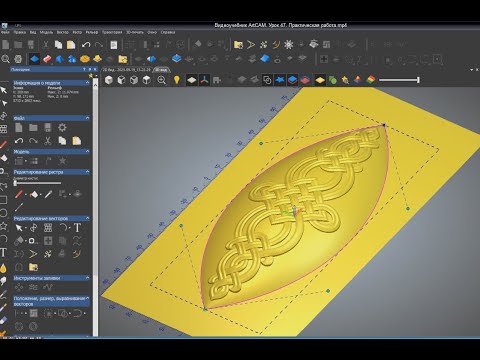Switch to the 2D view tab
This screenshot has height=360, width=480.
(x=127, y=70)
